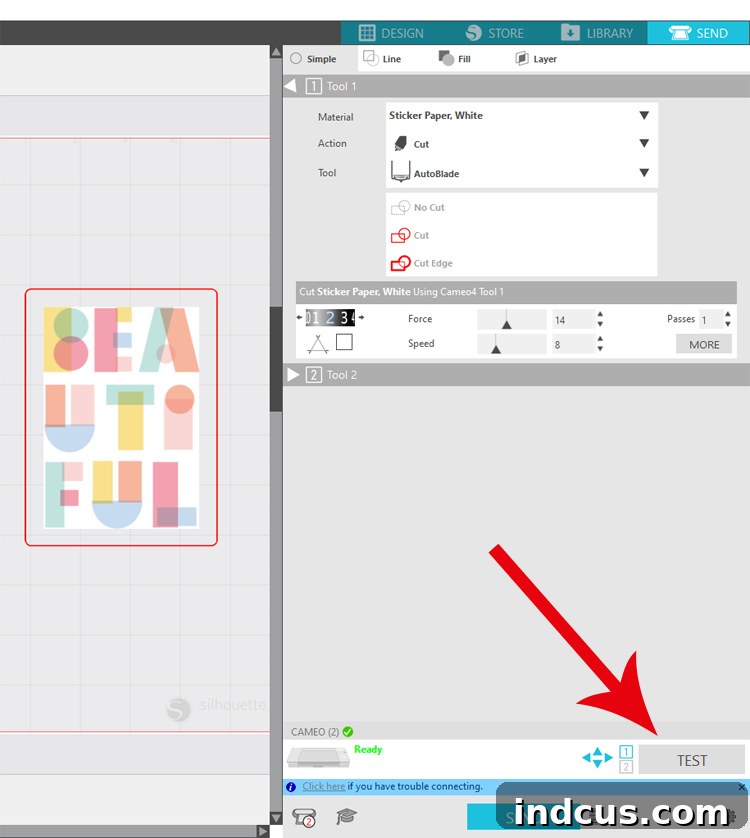
Task: Select the SEND tab
Action: coord(698,33)
